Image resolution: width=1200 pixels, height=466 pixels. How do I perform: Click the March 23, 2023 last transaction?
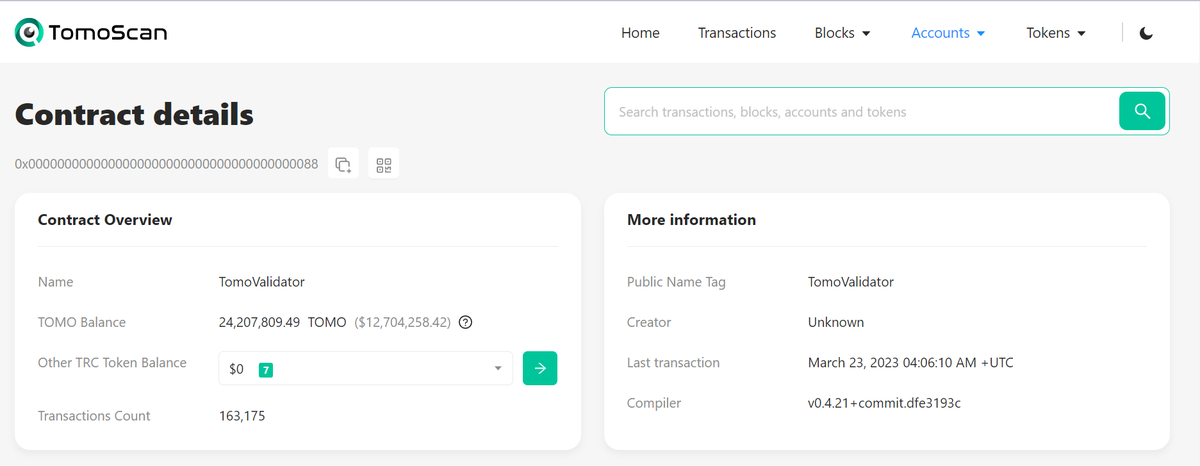click(x=911, y=362)
